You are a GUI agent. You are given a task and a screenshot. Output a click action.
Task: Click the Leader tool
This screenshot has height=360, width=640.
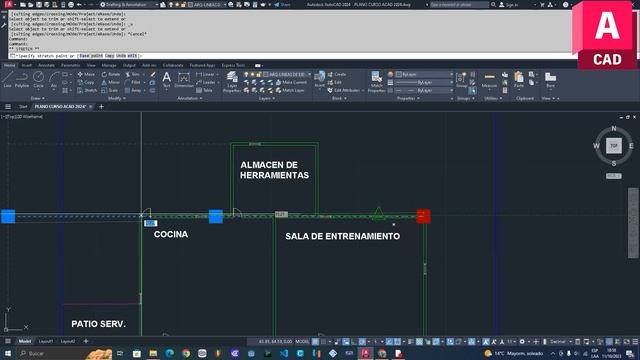point(205,82)
